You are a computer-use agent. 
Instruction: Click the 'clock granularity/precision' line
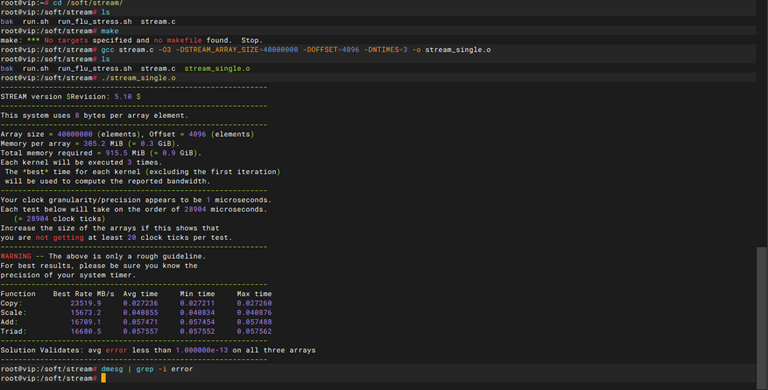(136, 200)
